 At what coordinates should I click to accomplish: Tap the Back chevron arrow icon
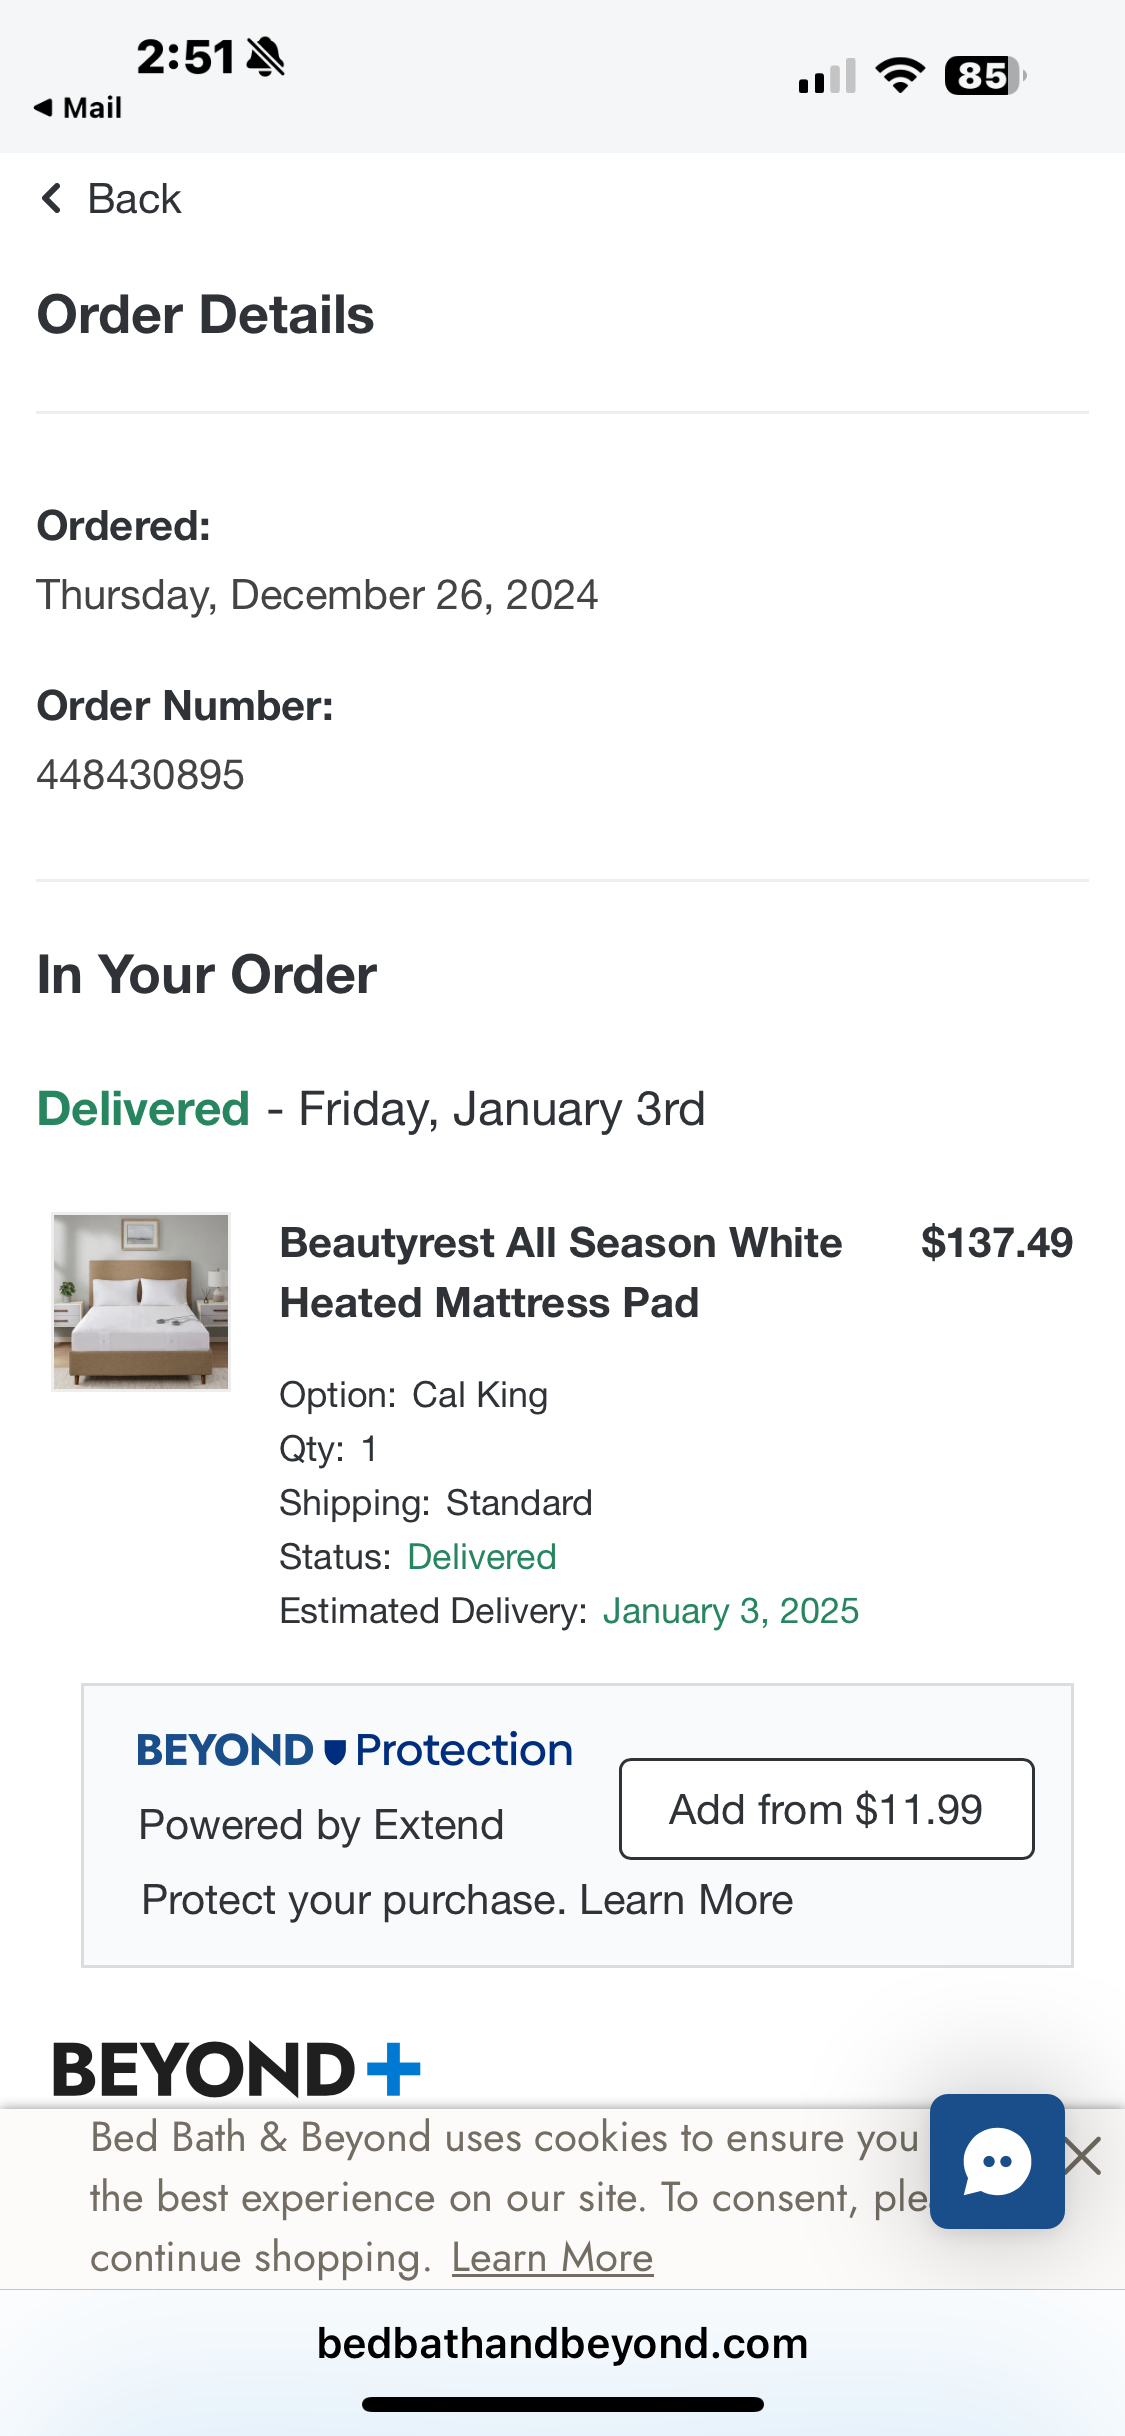click(x=52, y=198)
